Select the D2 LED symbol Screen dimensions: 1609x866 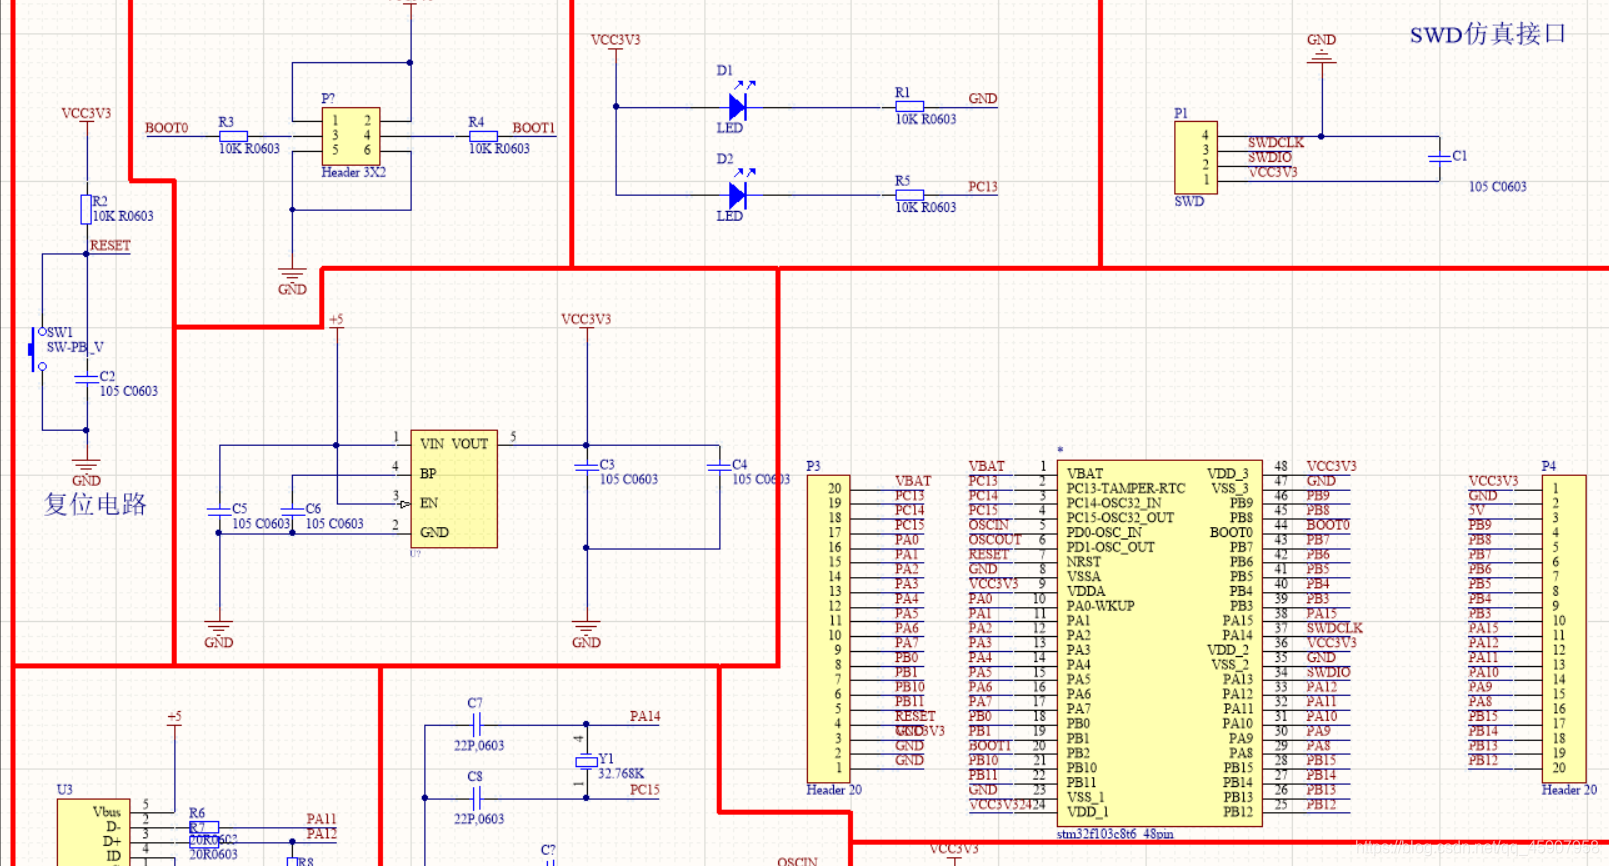[x=738, y=195]
